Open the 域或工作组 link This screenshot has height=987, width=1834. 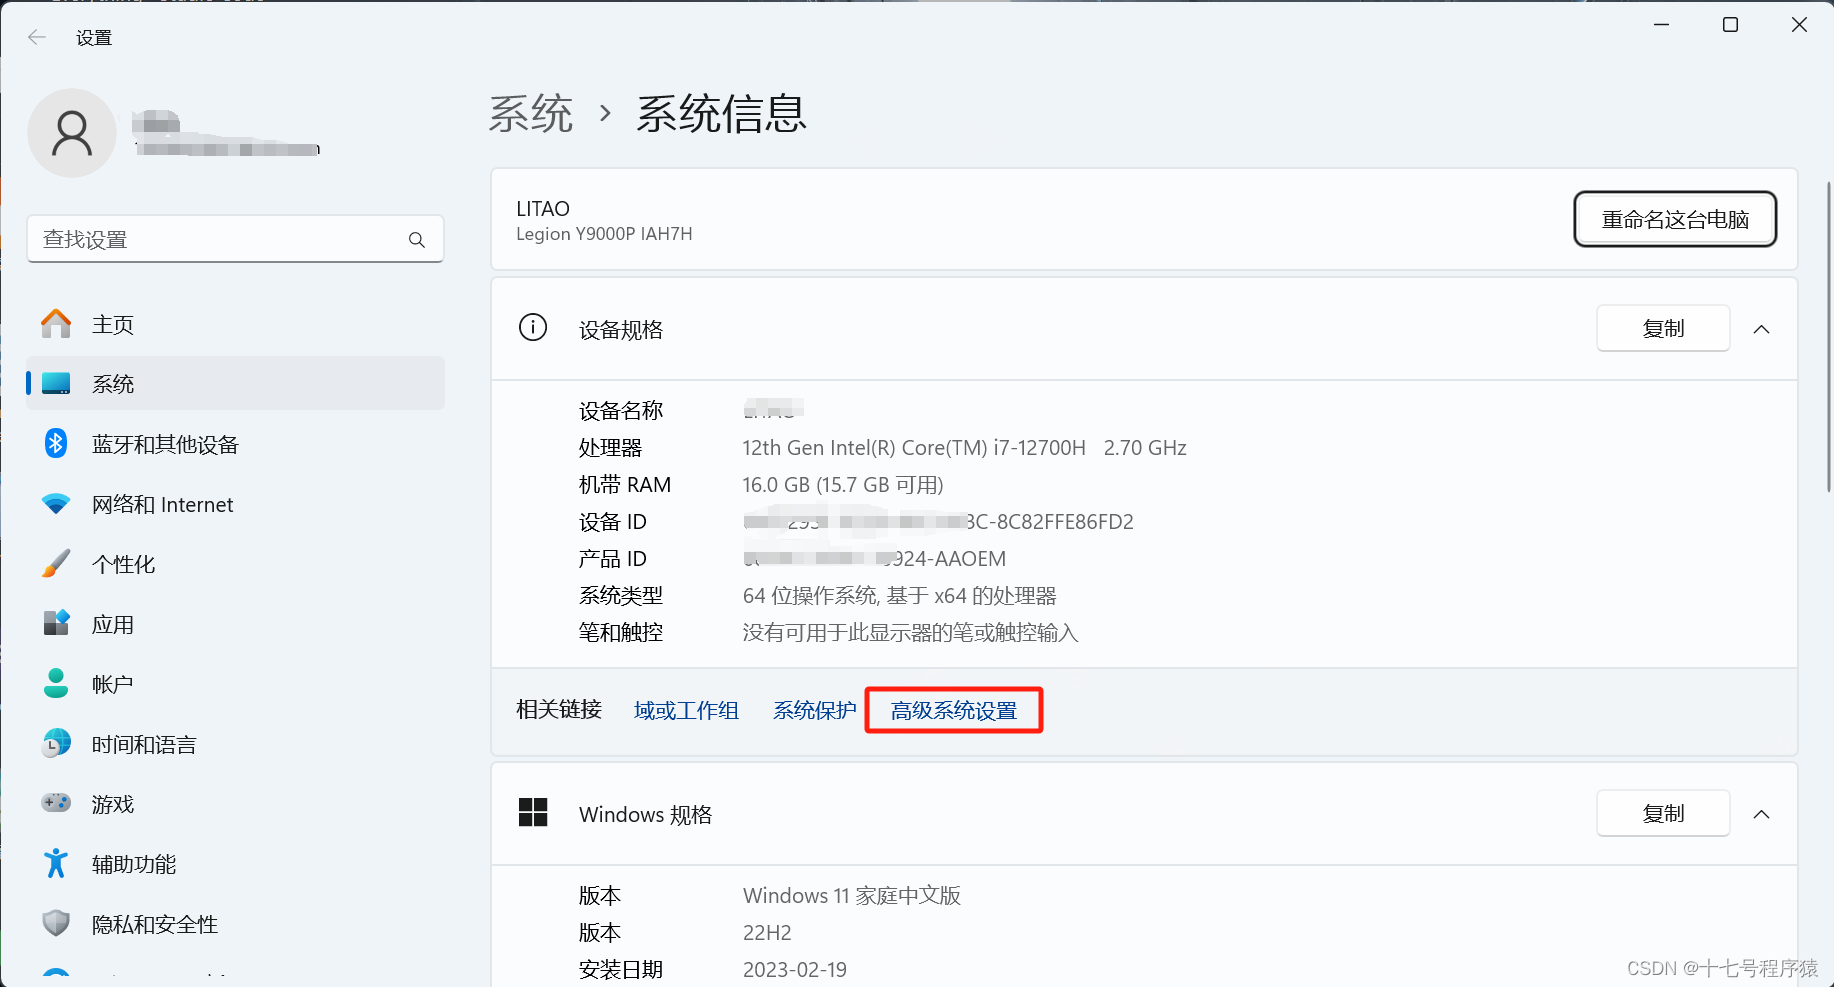[686, 711]
